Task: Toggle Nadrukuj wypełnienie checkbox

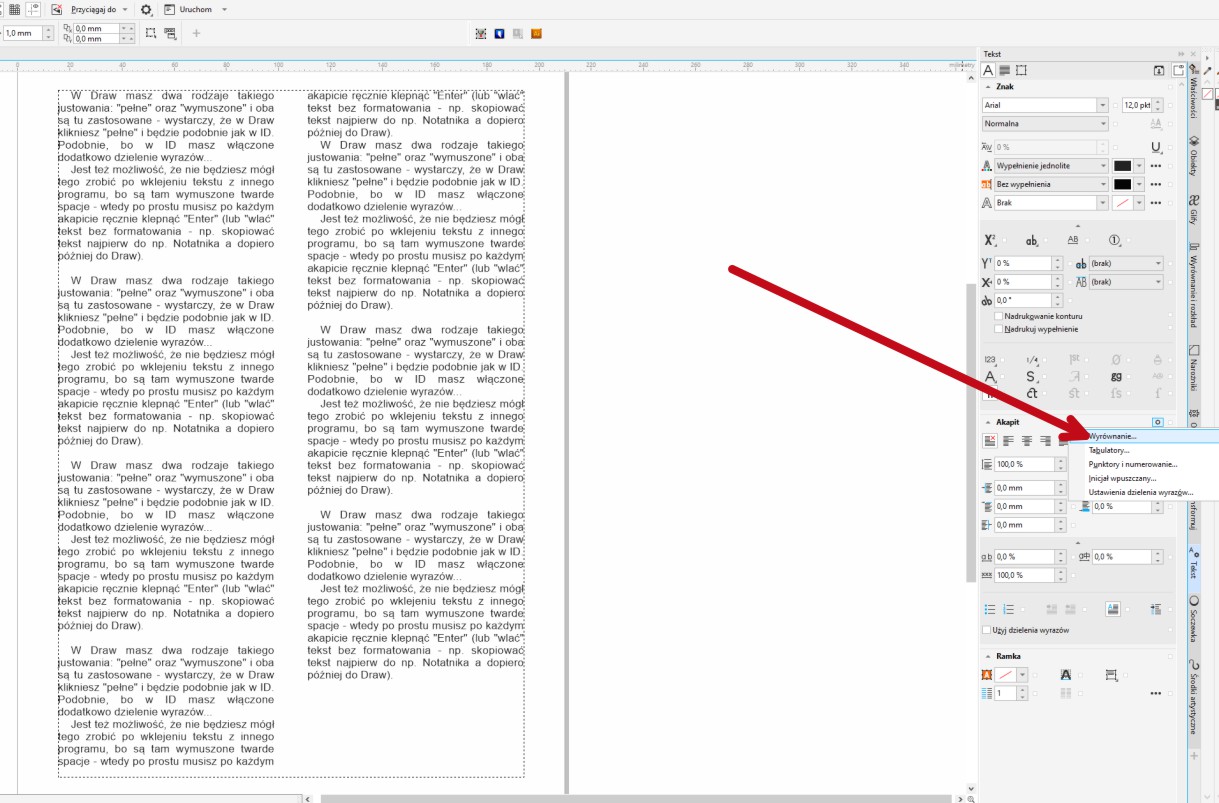Action: click(998, 329)
